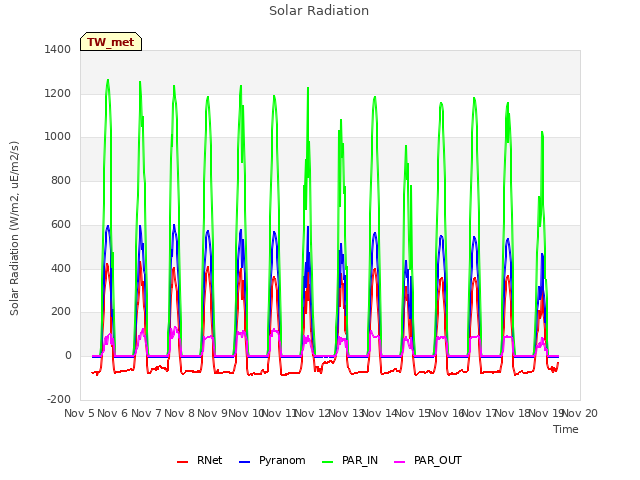Click the Solar Radiation (W/m2, uE/m2/s) y-axis label
This screenshot has height=480, width=640.
[14, 228]
